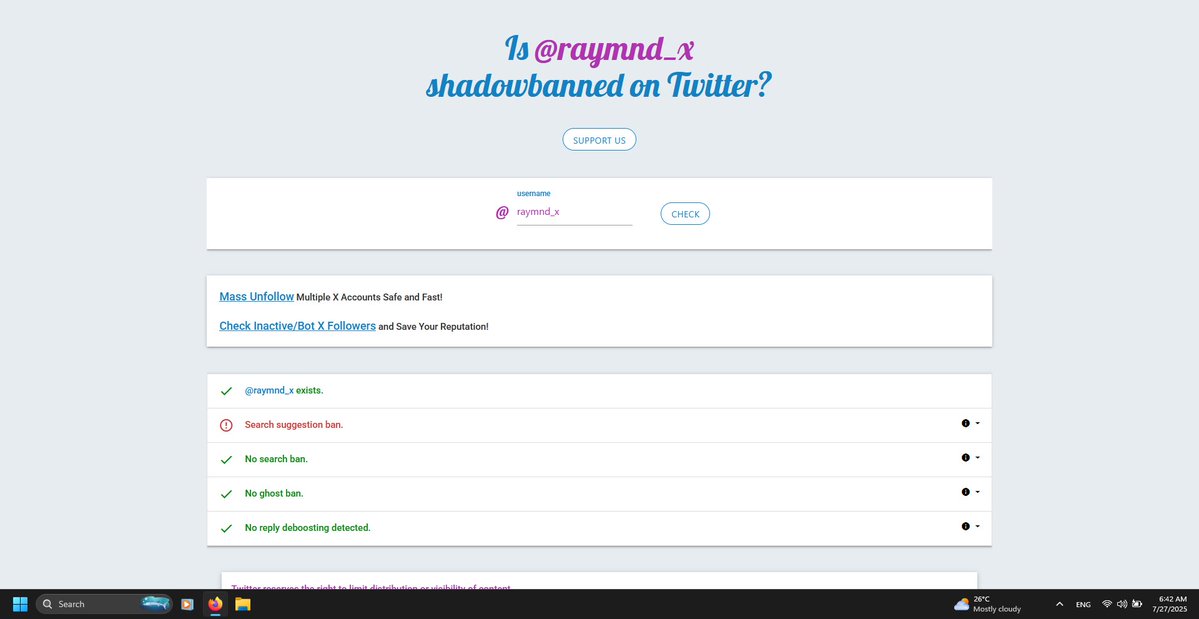Click 'Multiple X Accounts Safe and Fast!' text
Image resolution: width=1199 pixels, height=619 pixels.
point(369,297)
